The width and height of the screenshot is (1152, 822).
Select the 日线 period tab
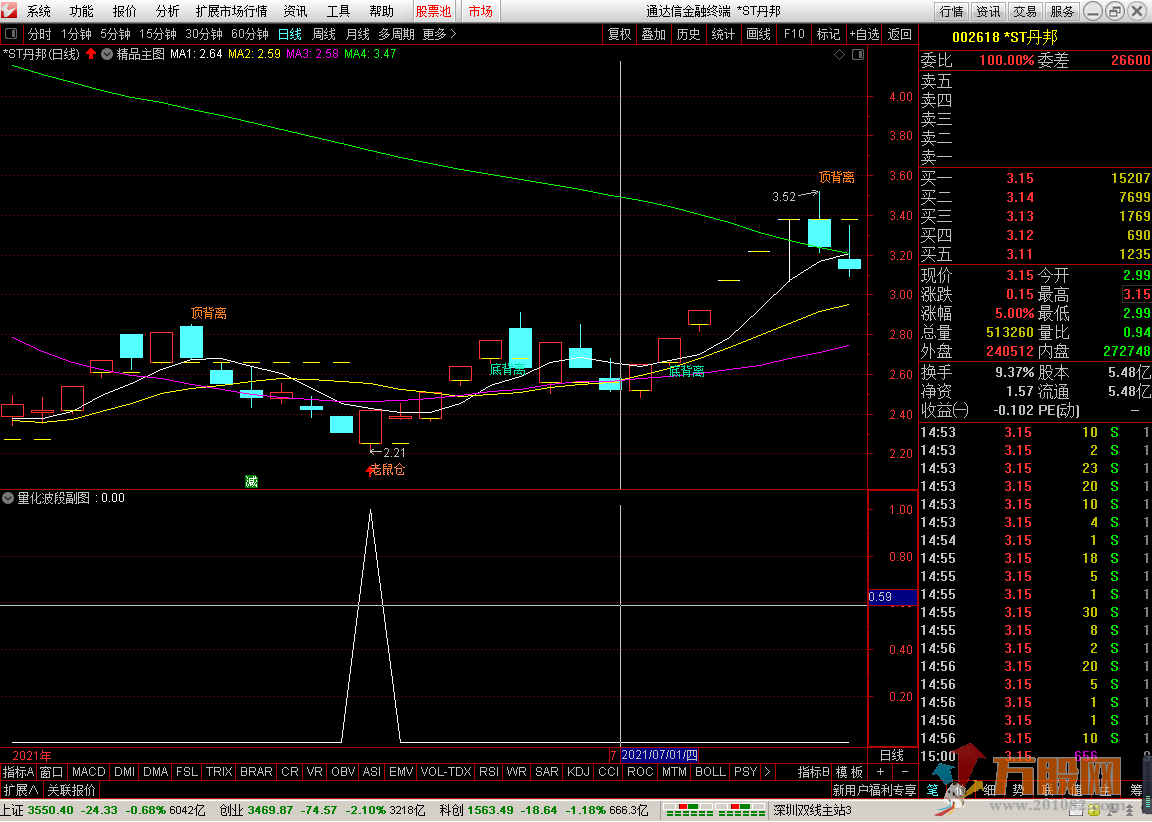coord(289,34)
